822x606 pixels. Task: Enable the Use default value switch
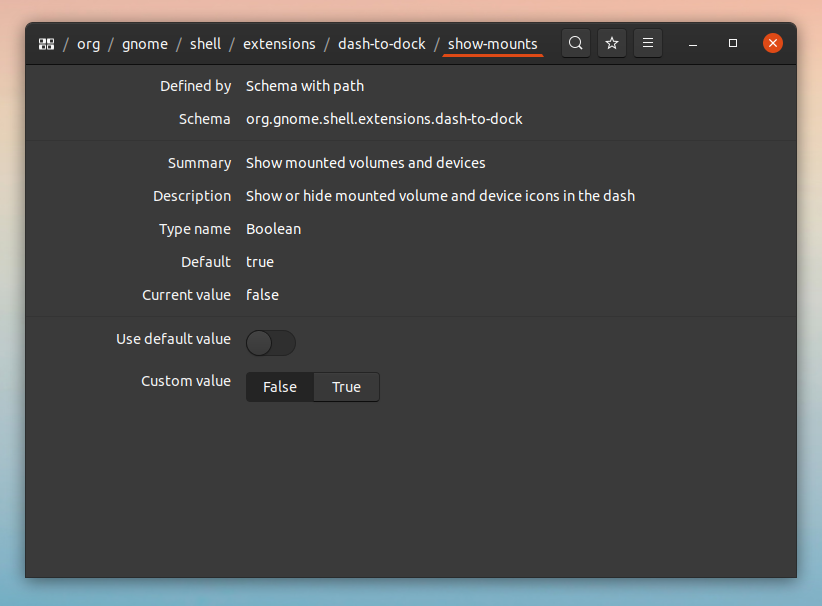[x=270, y=343]
